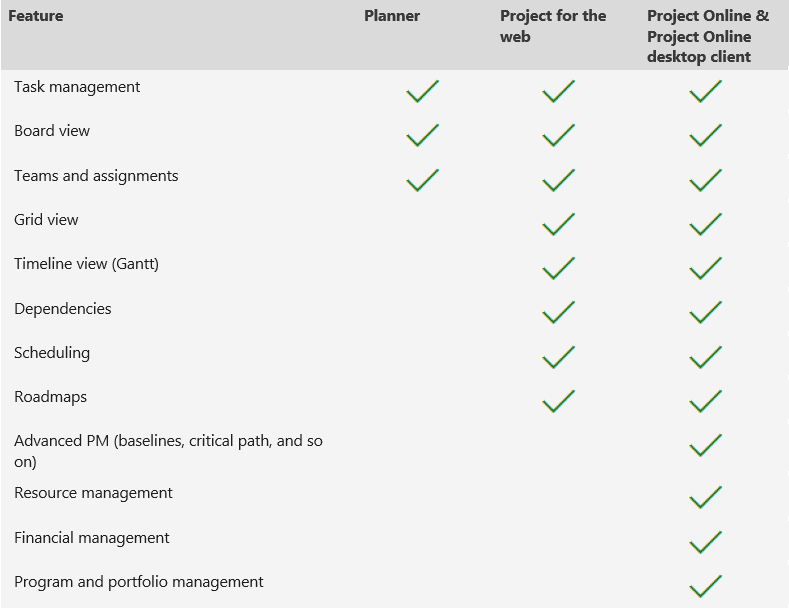Click the Program and portfolio management label
The image size is (789, 609).
(x=139, y=582)
